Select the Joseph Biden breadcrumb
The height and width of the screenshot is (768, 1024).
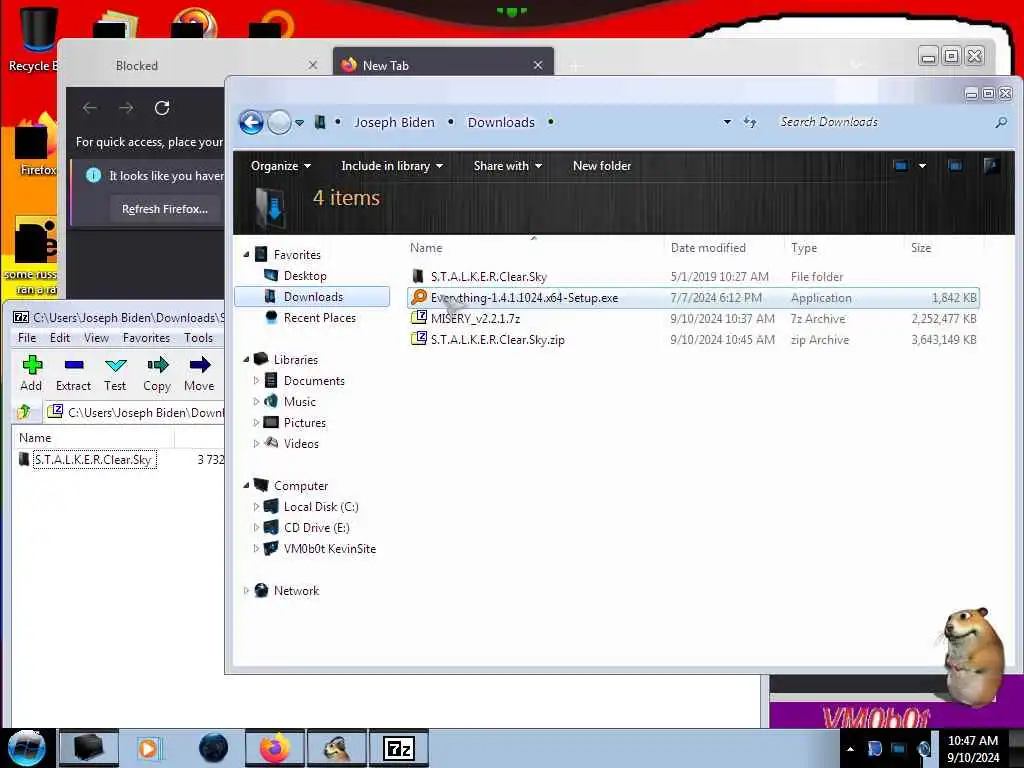tap(394, 122)
